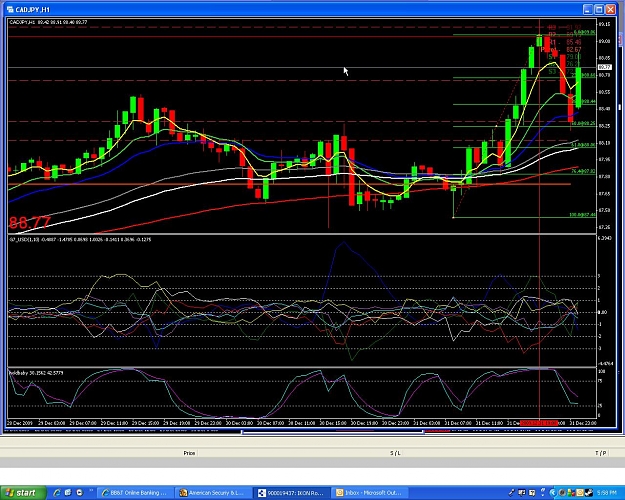Open the Windows Start menu

coord(21,493)
